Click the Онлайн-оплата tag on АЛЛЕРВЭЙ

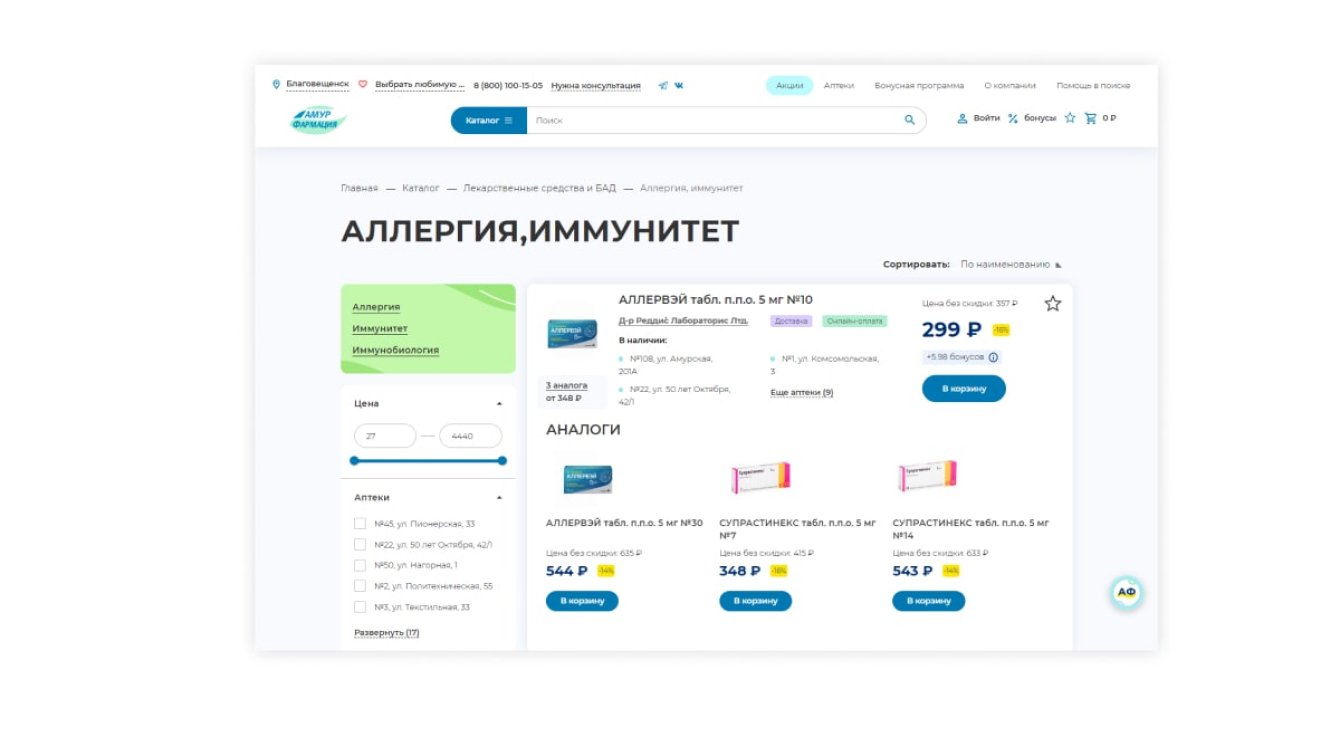(x=855, y=321)
